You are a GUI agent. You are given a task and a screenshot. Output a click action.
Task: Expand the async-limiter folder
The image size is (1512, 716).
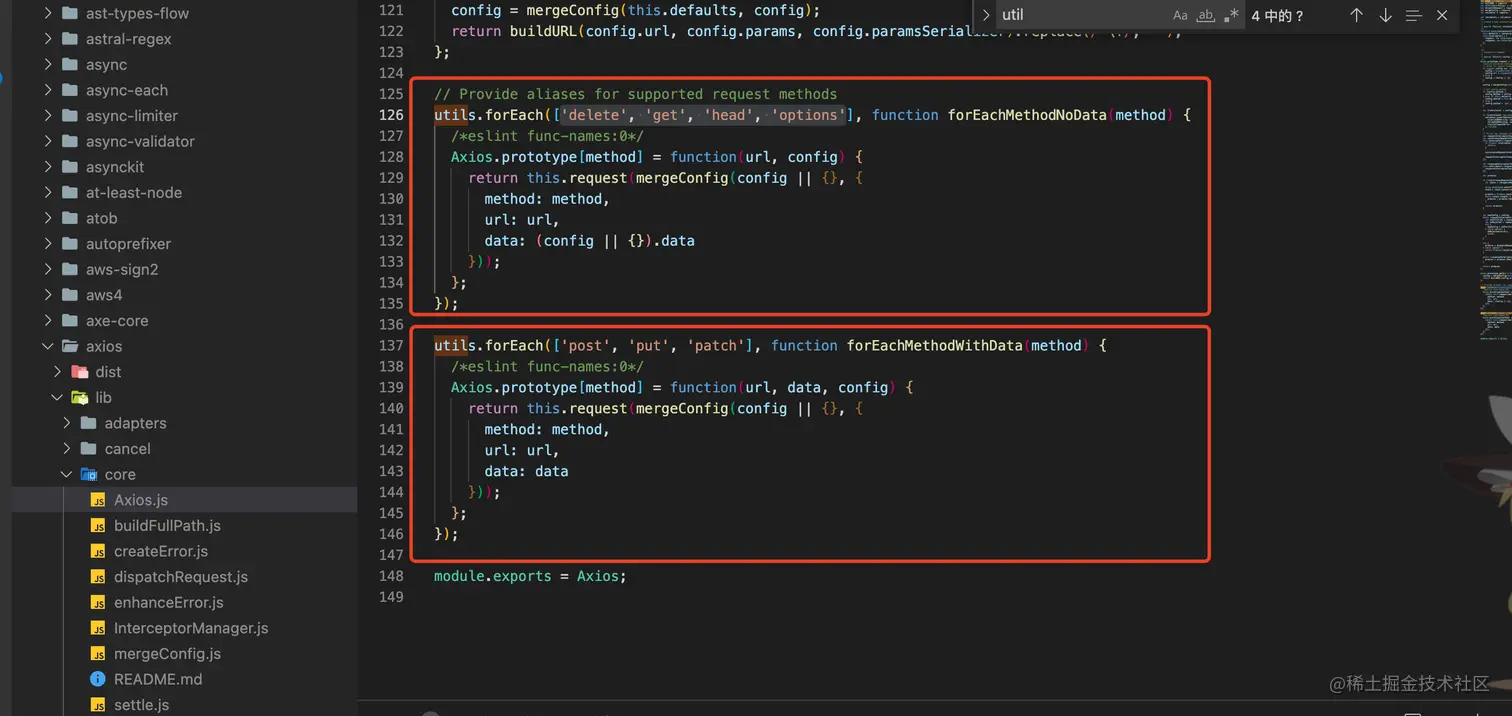47,116
